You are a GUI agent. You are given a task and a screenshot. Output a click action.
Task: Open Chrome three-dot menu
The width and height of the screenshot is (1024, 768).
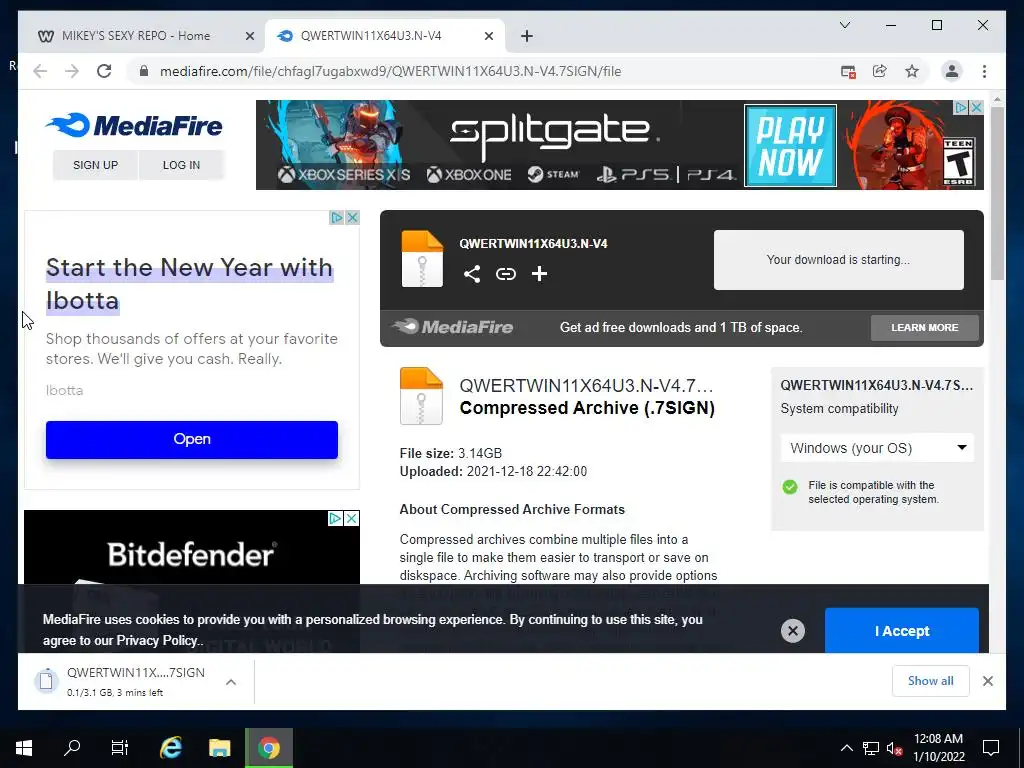(x=984, y=71)
